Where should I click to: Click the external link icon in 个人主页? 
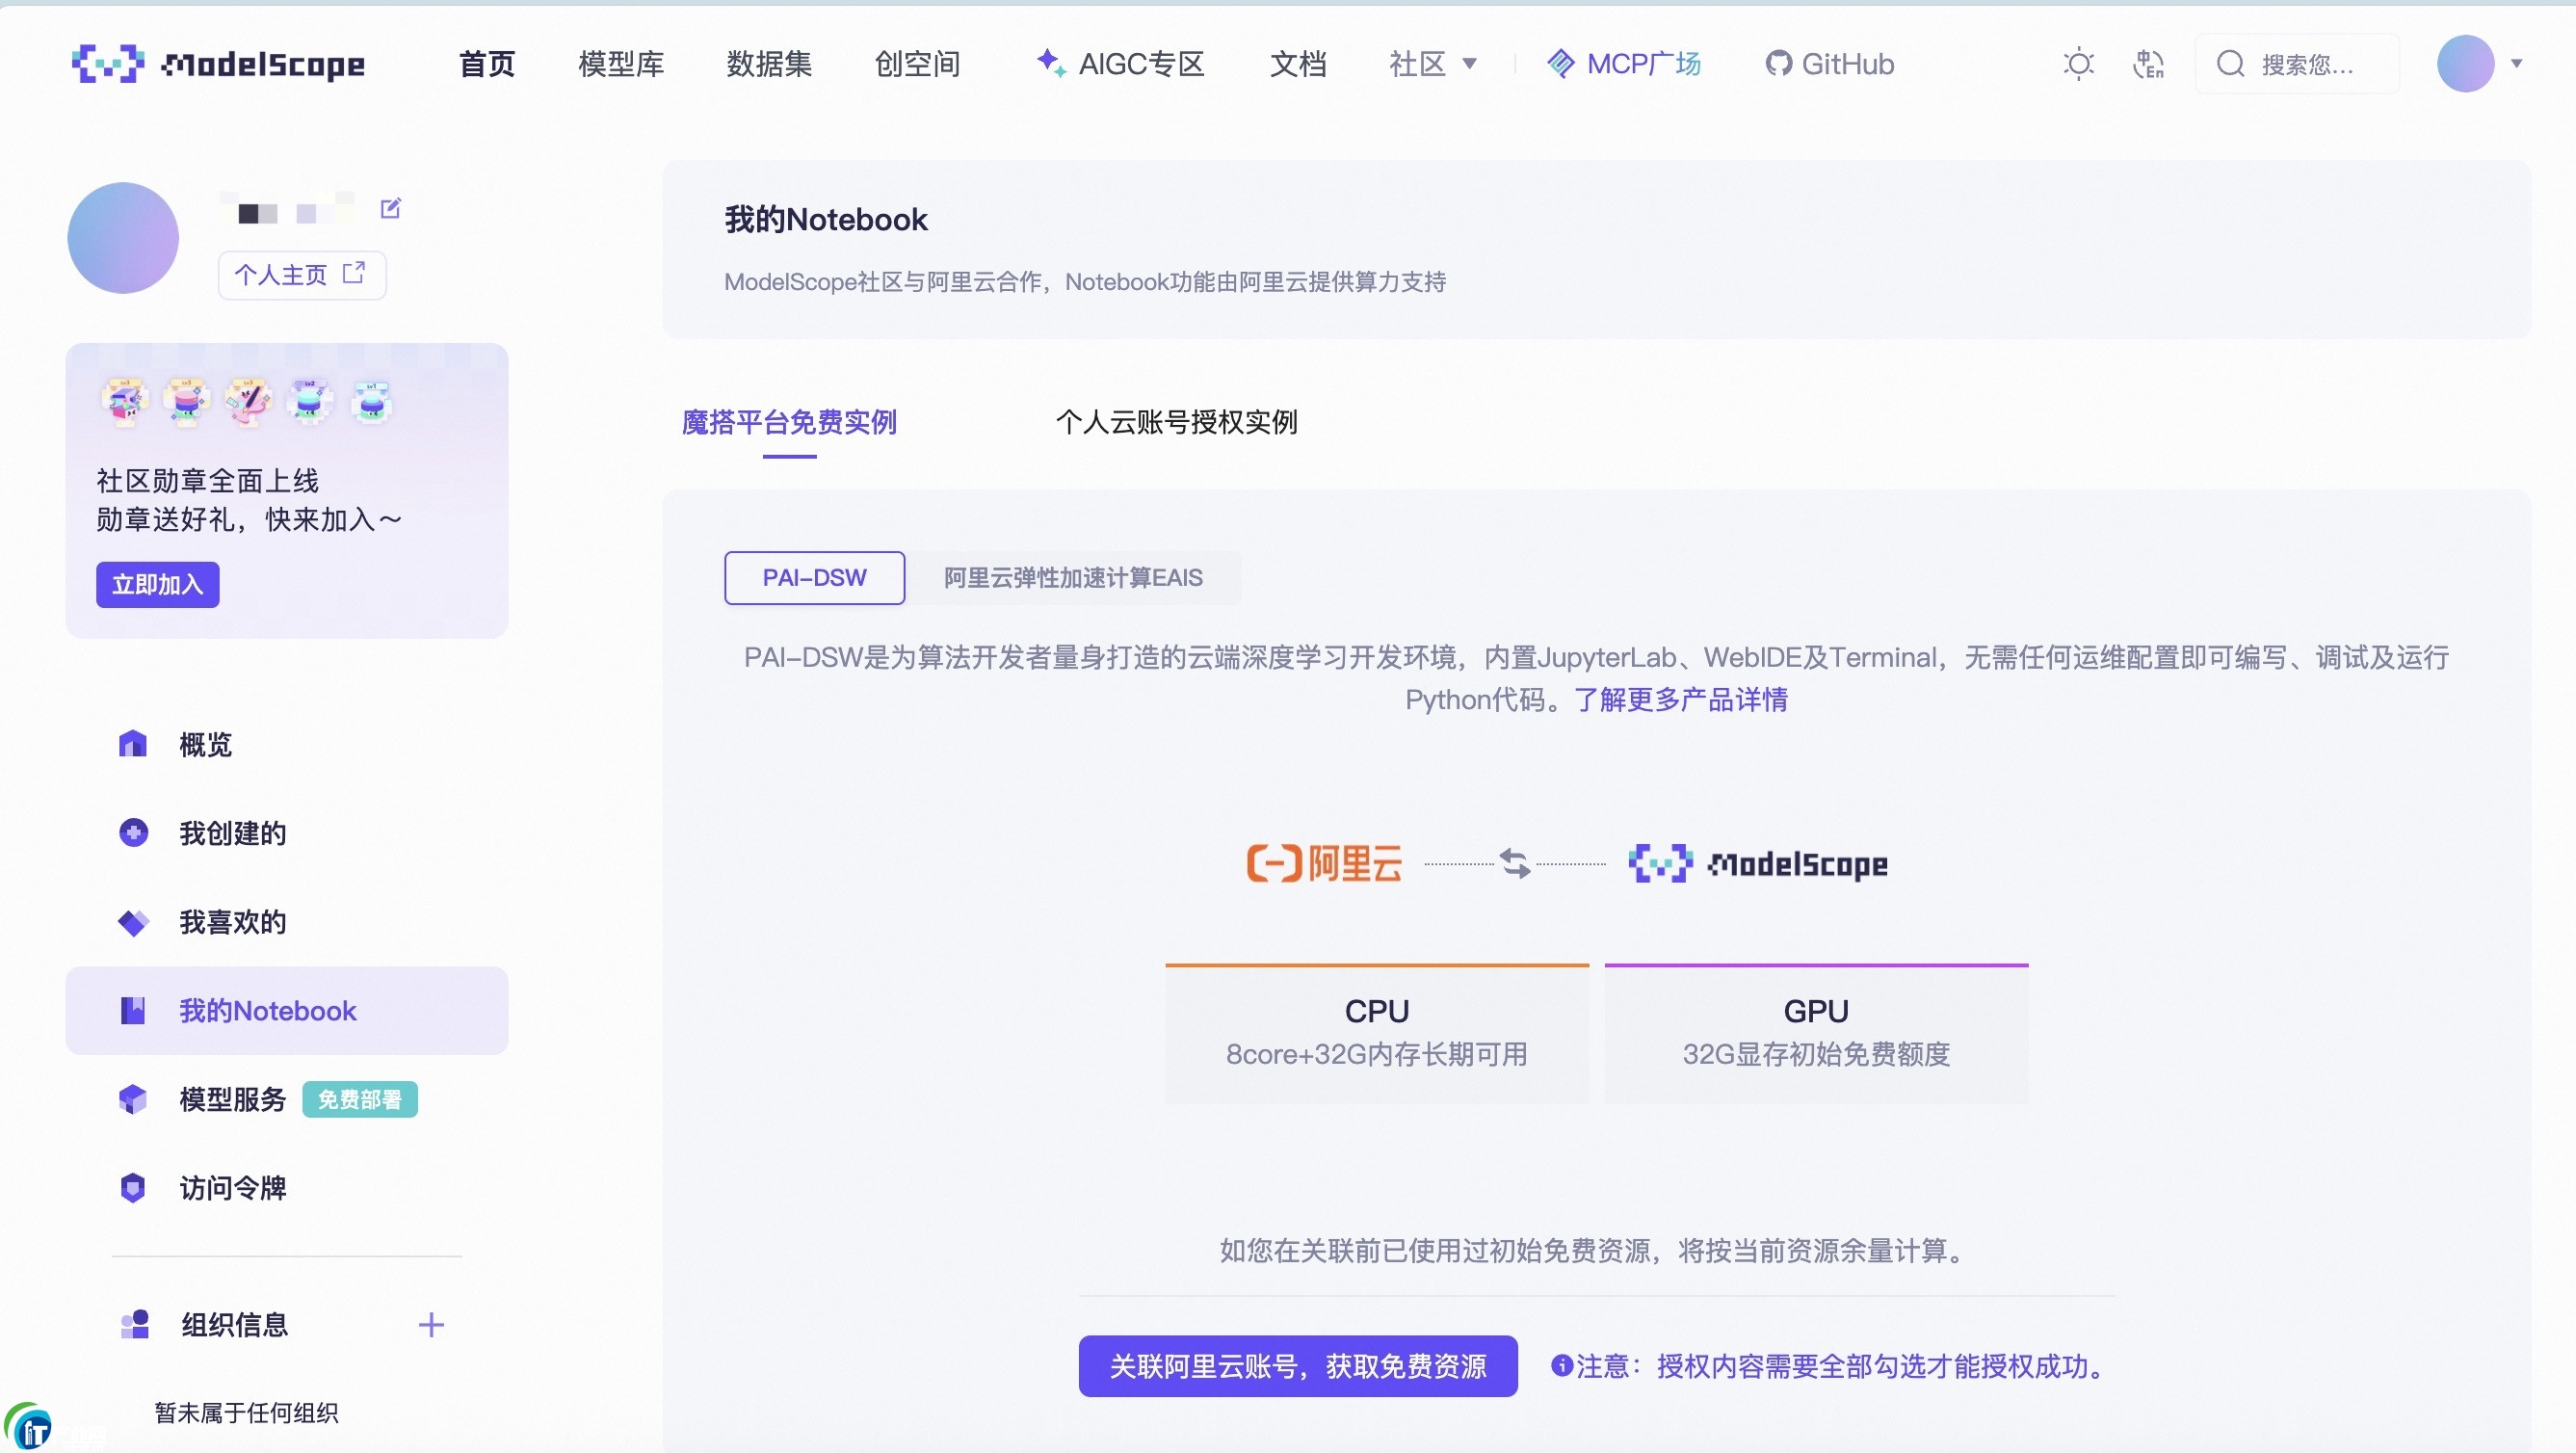[x=354, y=273]
